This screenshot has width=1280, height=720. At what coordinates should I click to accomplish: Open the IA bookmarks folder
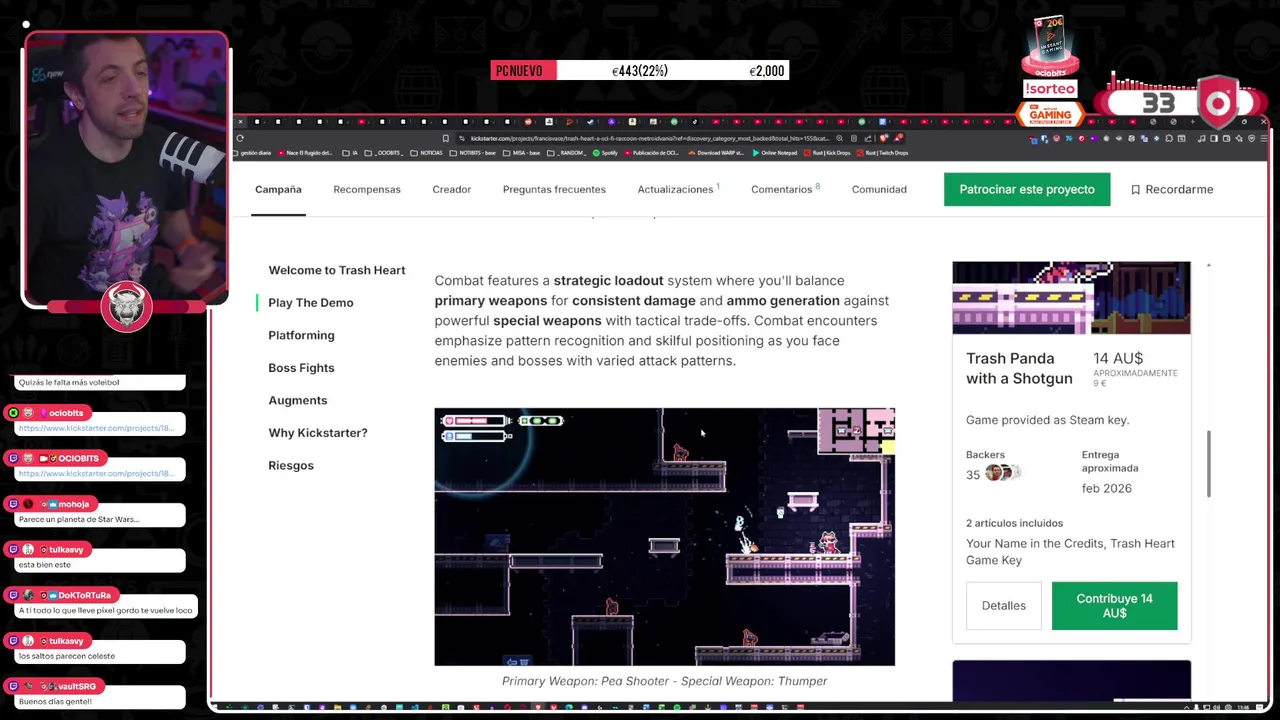tap(350, 153)
